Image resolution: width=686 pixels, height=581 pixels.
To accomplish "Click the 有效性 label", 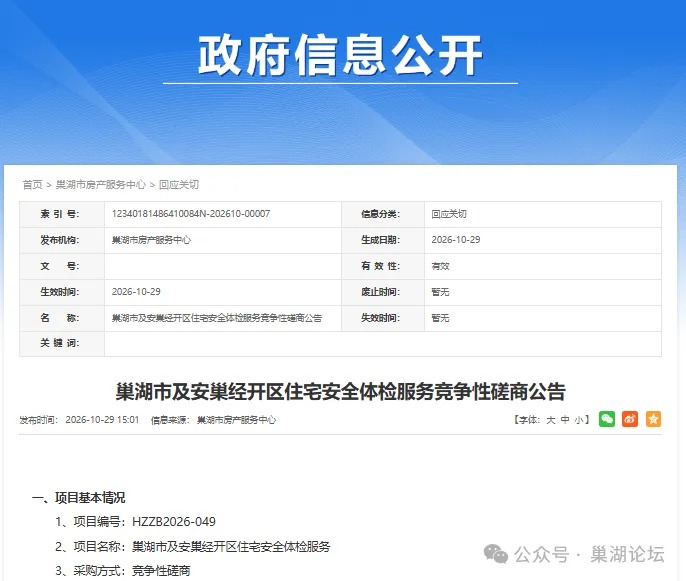I will tap(380, 266).
